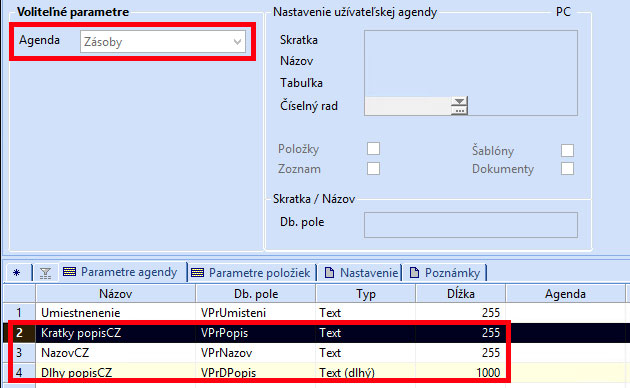Click the VPrUmisteni cell
The width and height of the screenshot is (630, 388).
coord(256,312)
